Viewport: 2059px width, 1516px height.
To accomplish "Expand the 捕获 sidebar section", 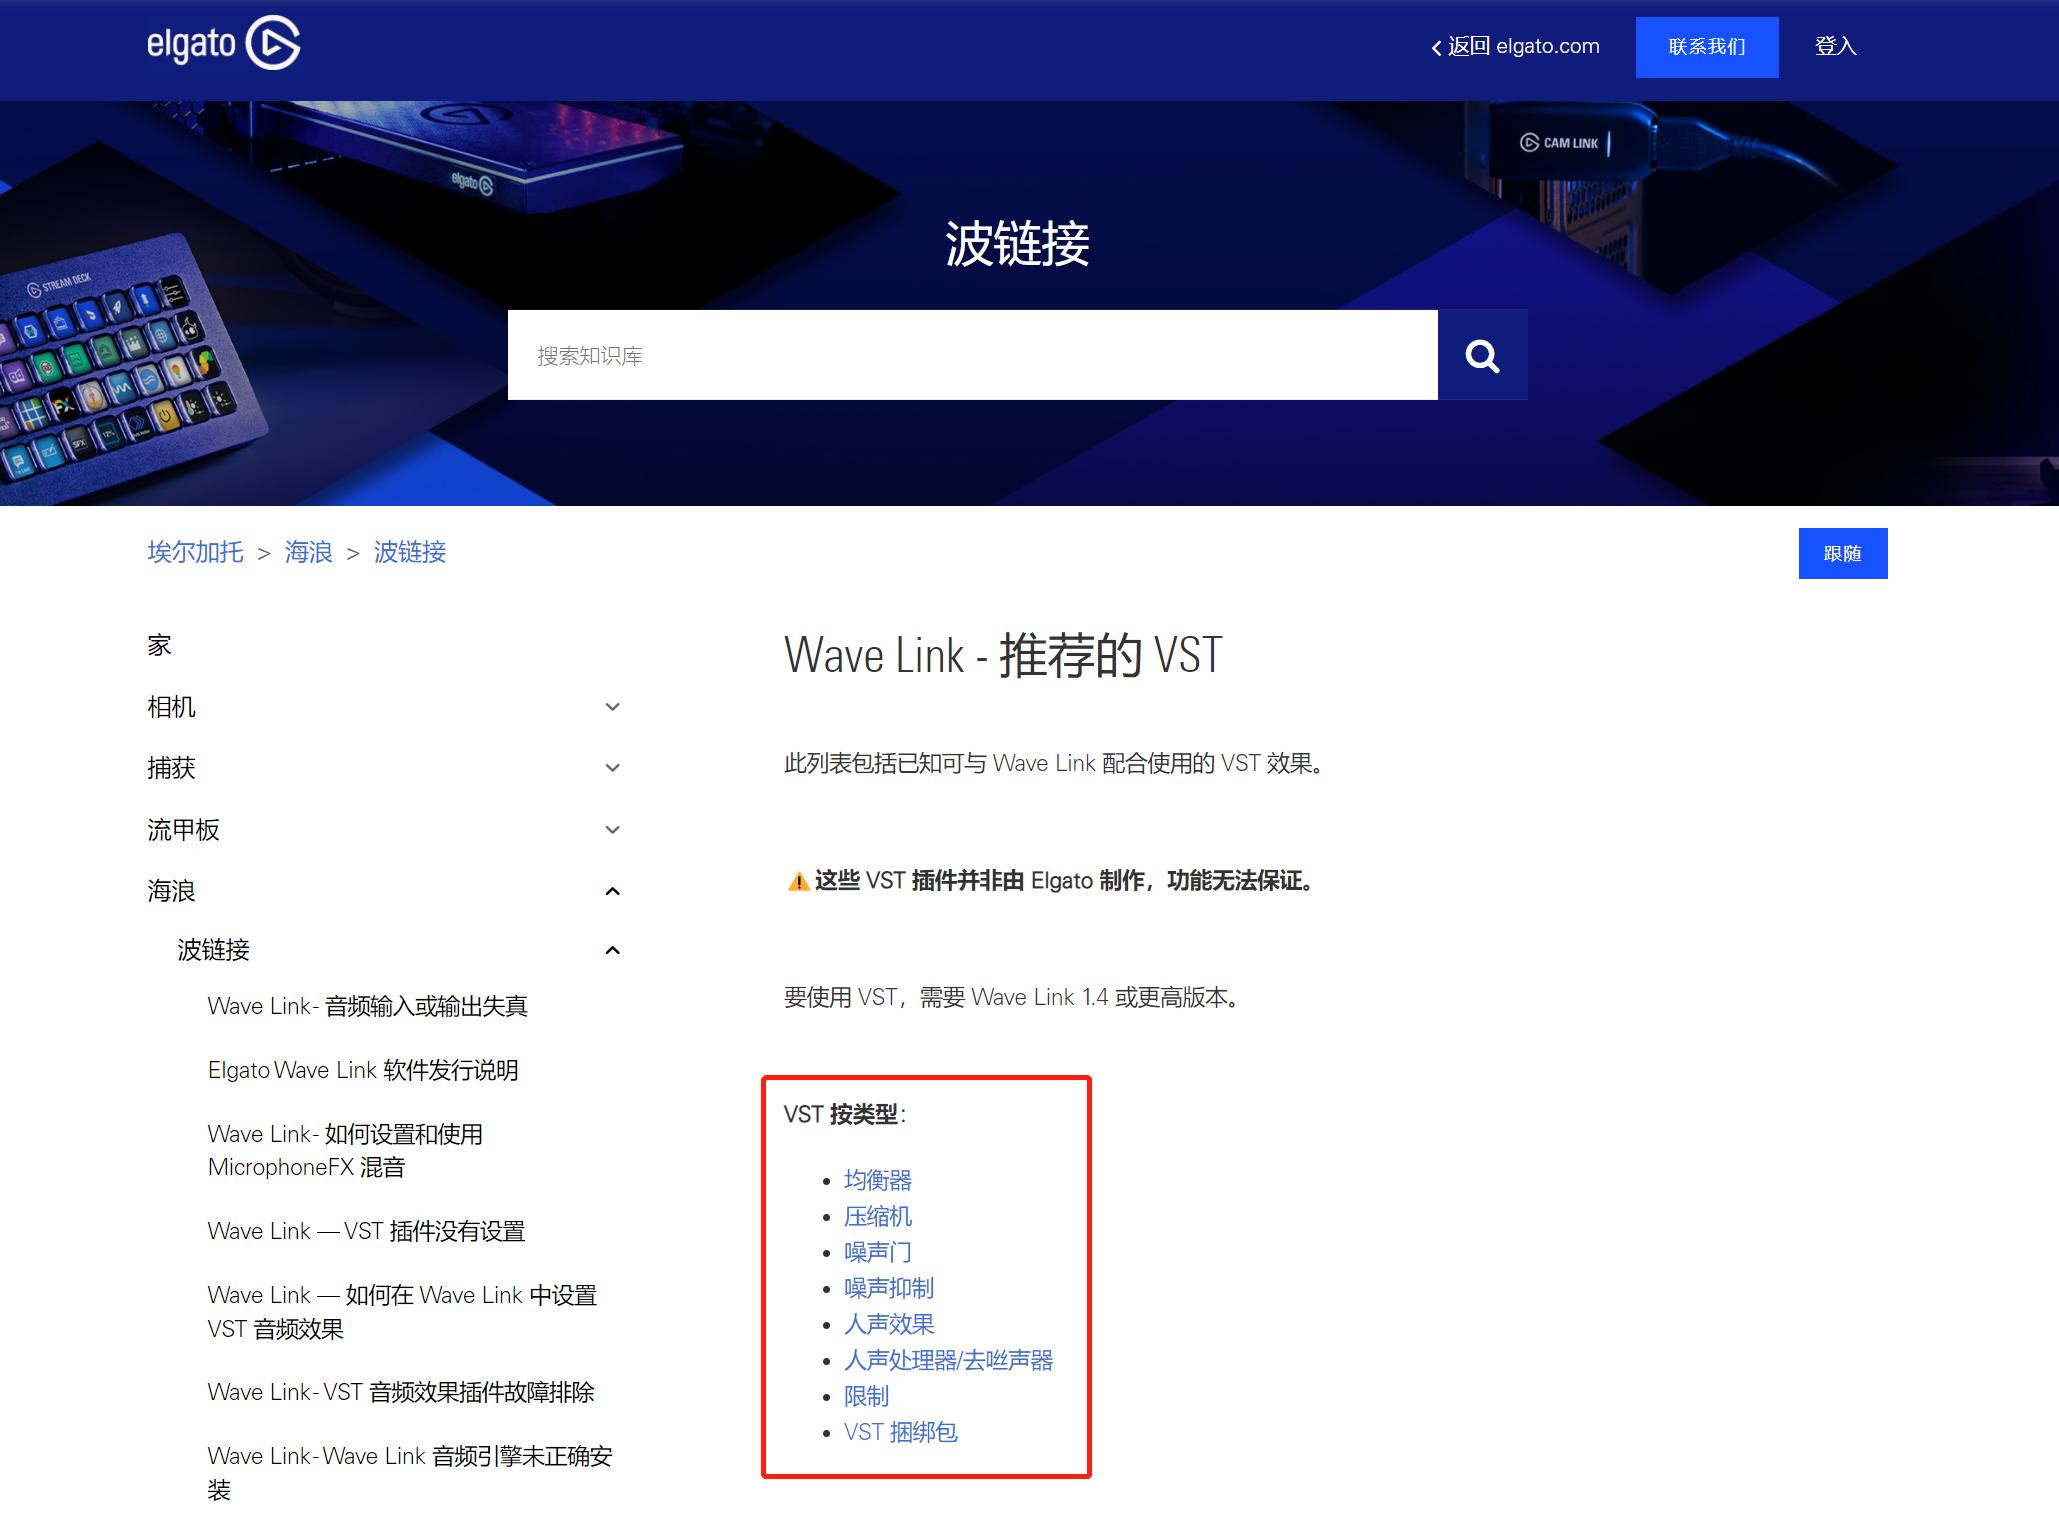I will click(x=612, y=768).
